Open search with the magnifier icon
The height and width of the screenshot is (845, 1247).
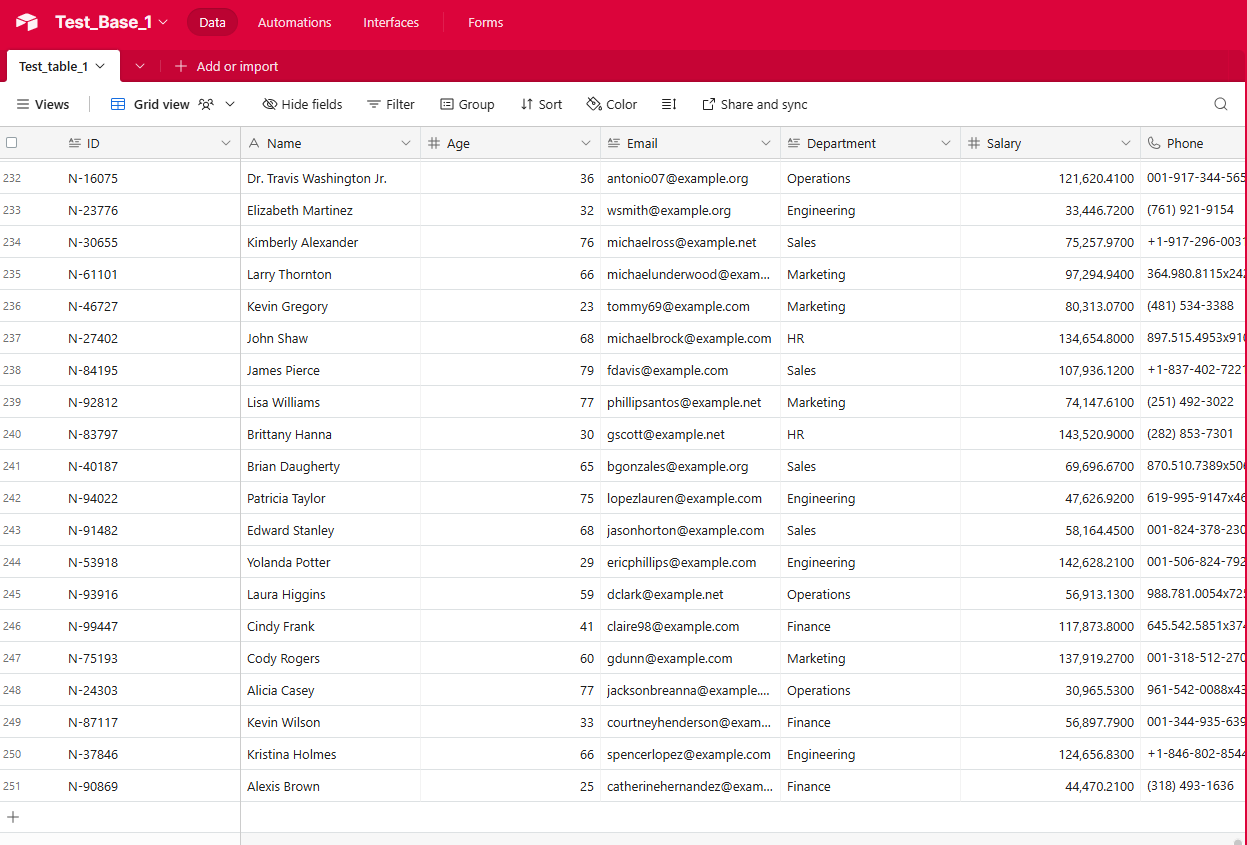(1221, 104)
